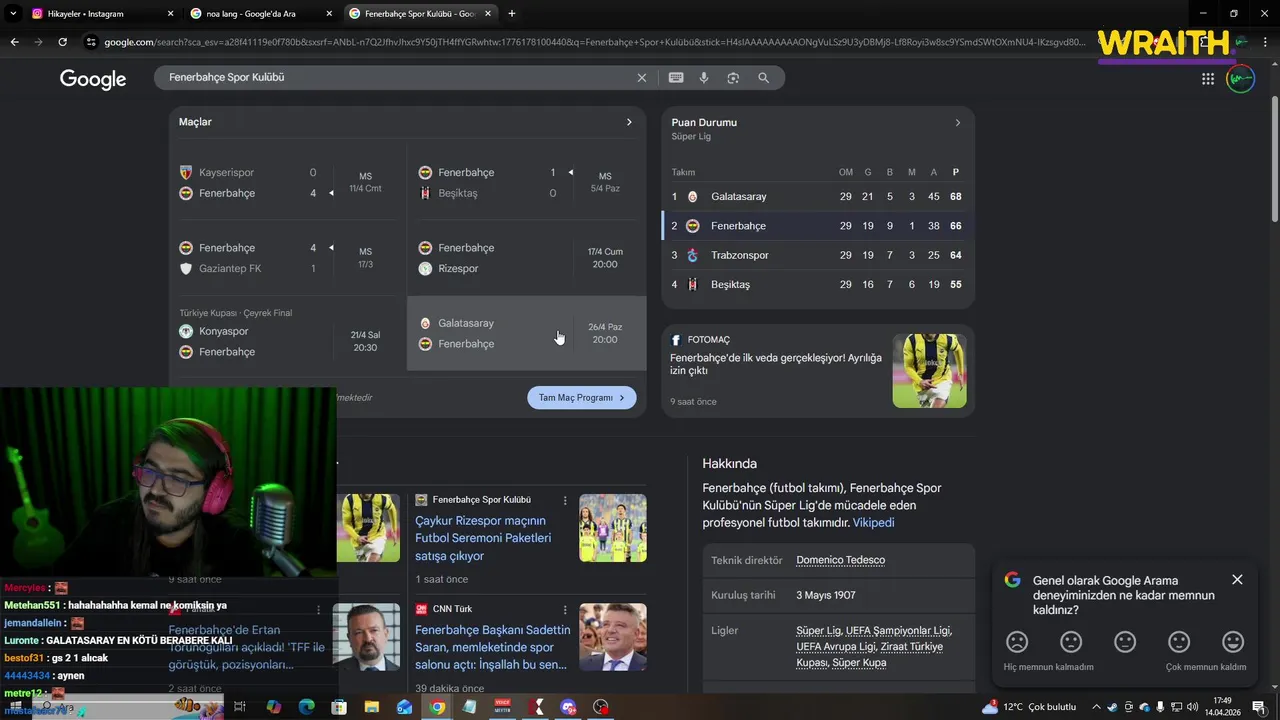
Task: Open the Chrome icon on the taskbar
Action: [x=437, y=707]
